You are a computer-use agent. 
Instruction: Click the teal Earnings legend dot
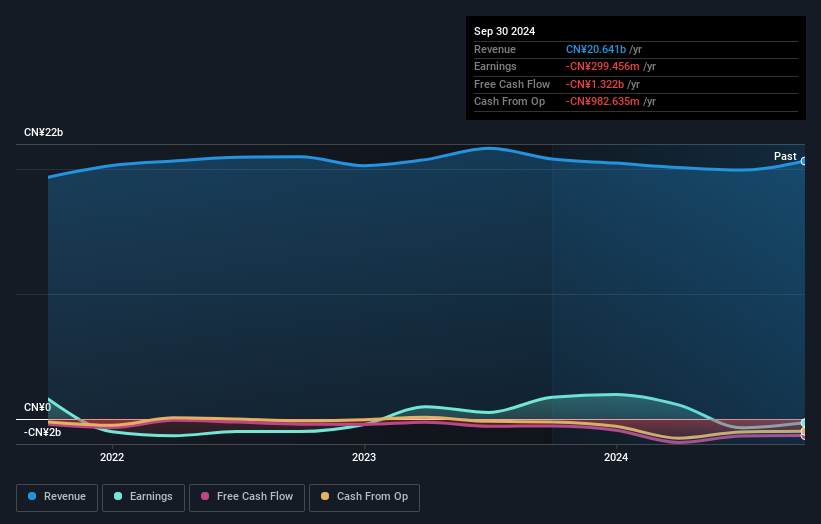pyautogui.click(x=118, y=496)
